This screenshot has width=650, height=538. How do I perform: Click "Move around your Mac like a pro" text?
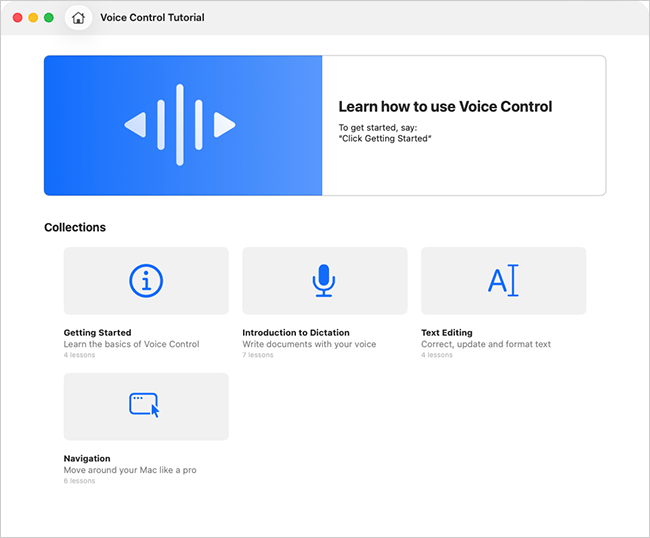coord(130,470)
